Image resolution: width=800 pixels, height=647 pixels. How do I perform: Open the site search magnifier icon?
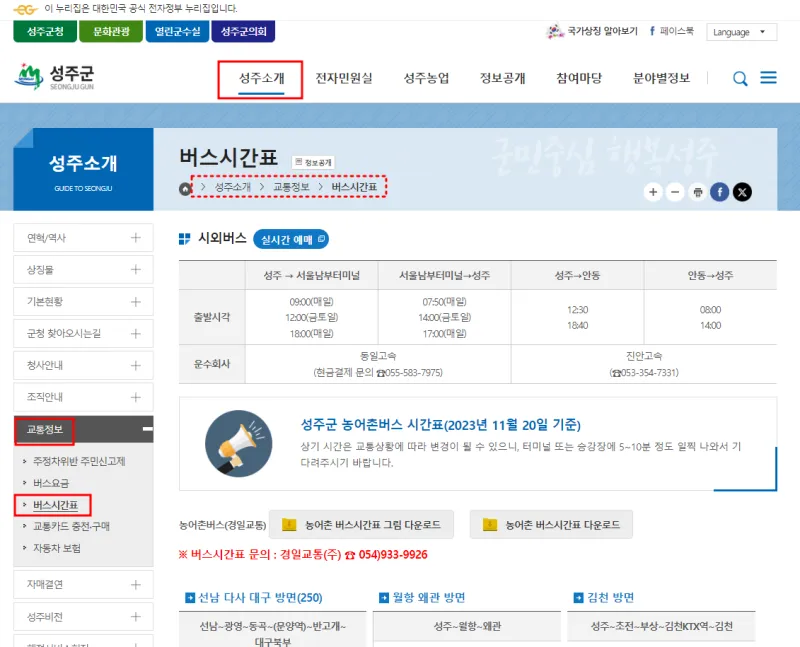pos(740,78)
